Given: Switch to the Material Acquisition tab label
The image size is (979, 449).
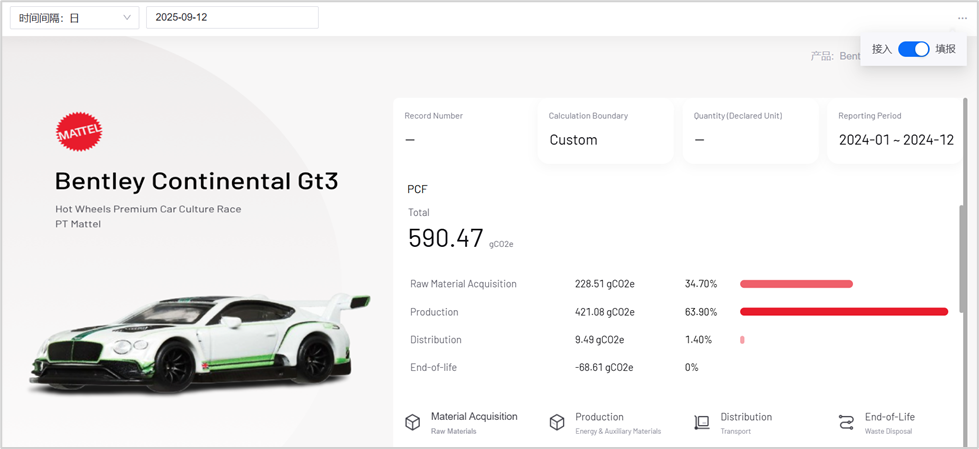Looking at the screenshot, I should pos(474,417).
